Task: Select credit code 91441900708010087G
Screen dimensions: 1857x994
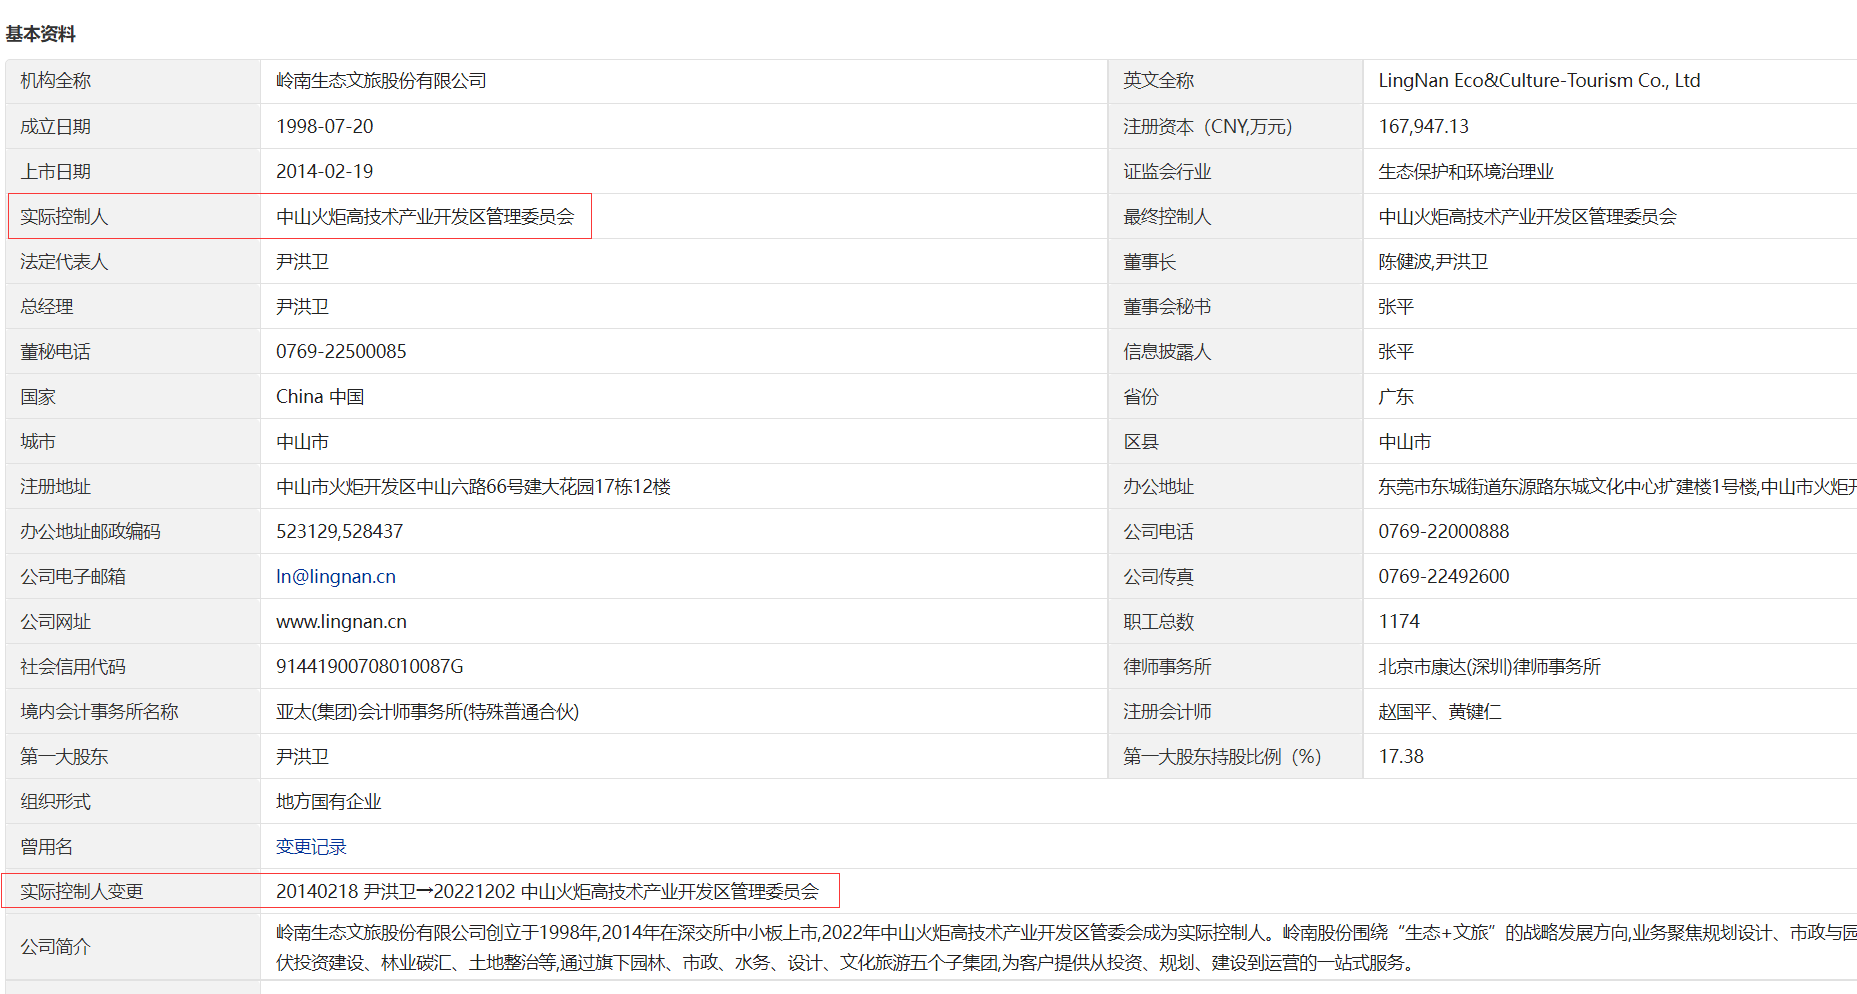Action: (x=370, y=667)
